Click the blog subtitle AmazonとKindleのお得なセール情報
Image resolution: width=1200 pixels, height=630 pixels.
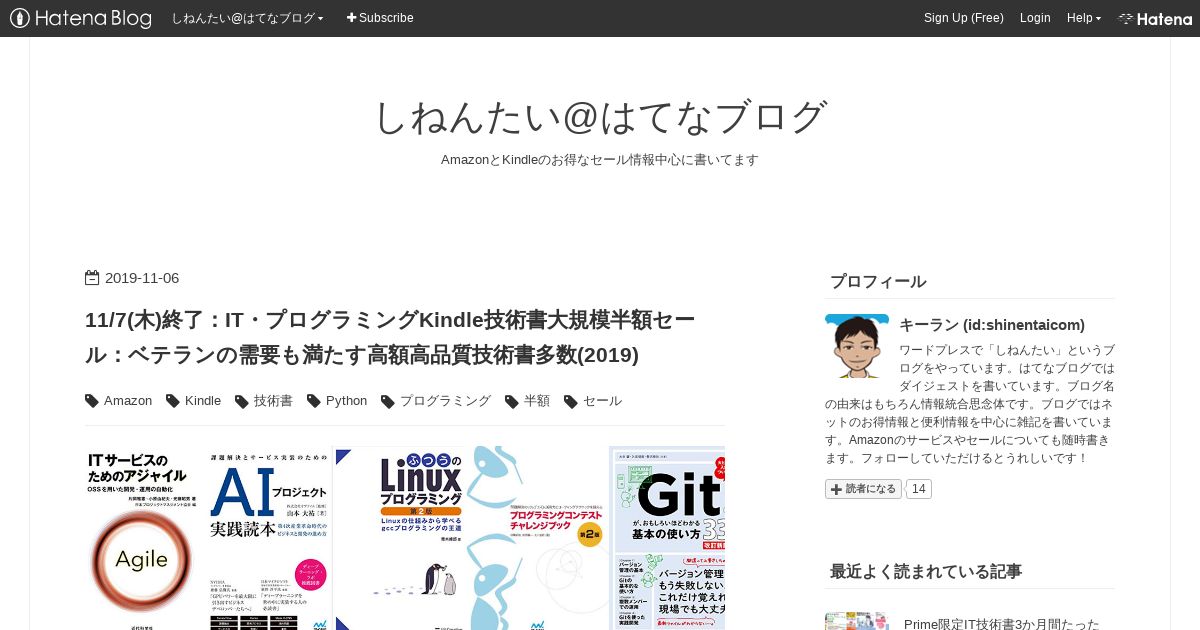click(x=600, y=160)
